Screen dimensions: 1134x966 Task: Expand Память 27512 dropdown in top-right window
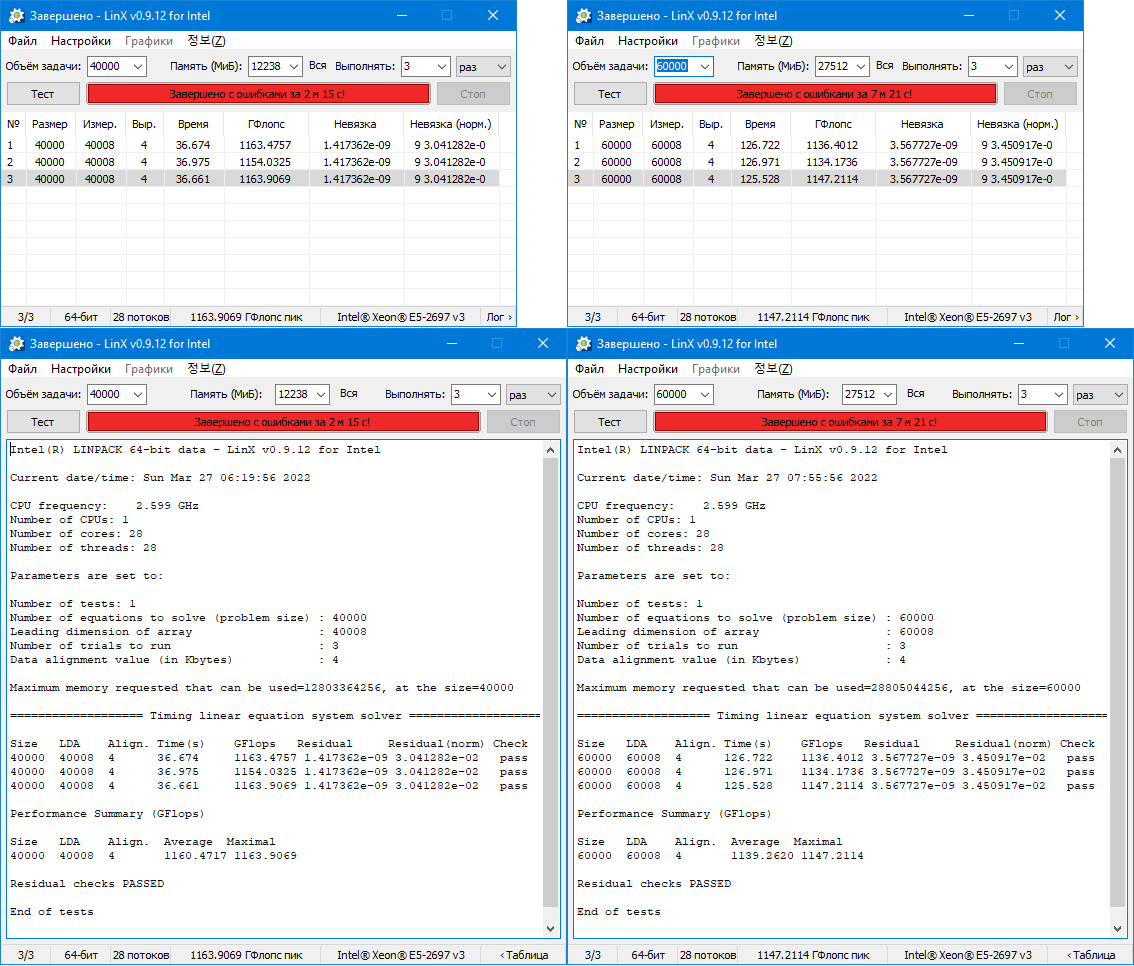[x=861, y=67]
